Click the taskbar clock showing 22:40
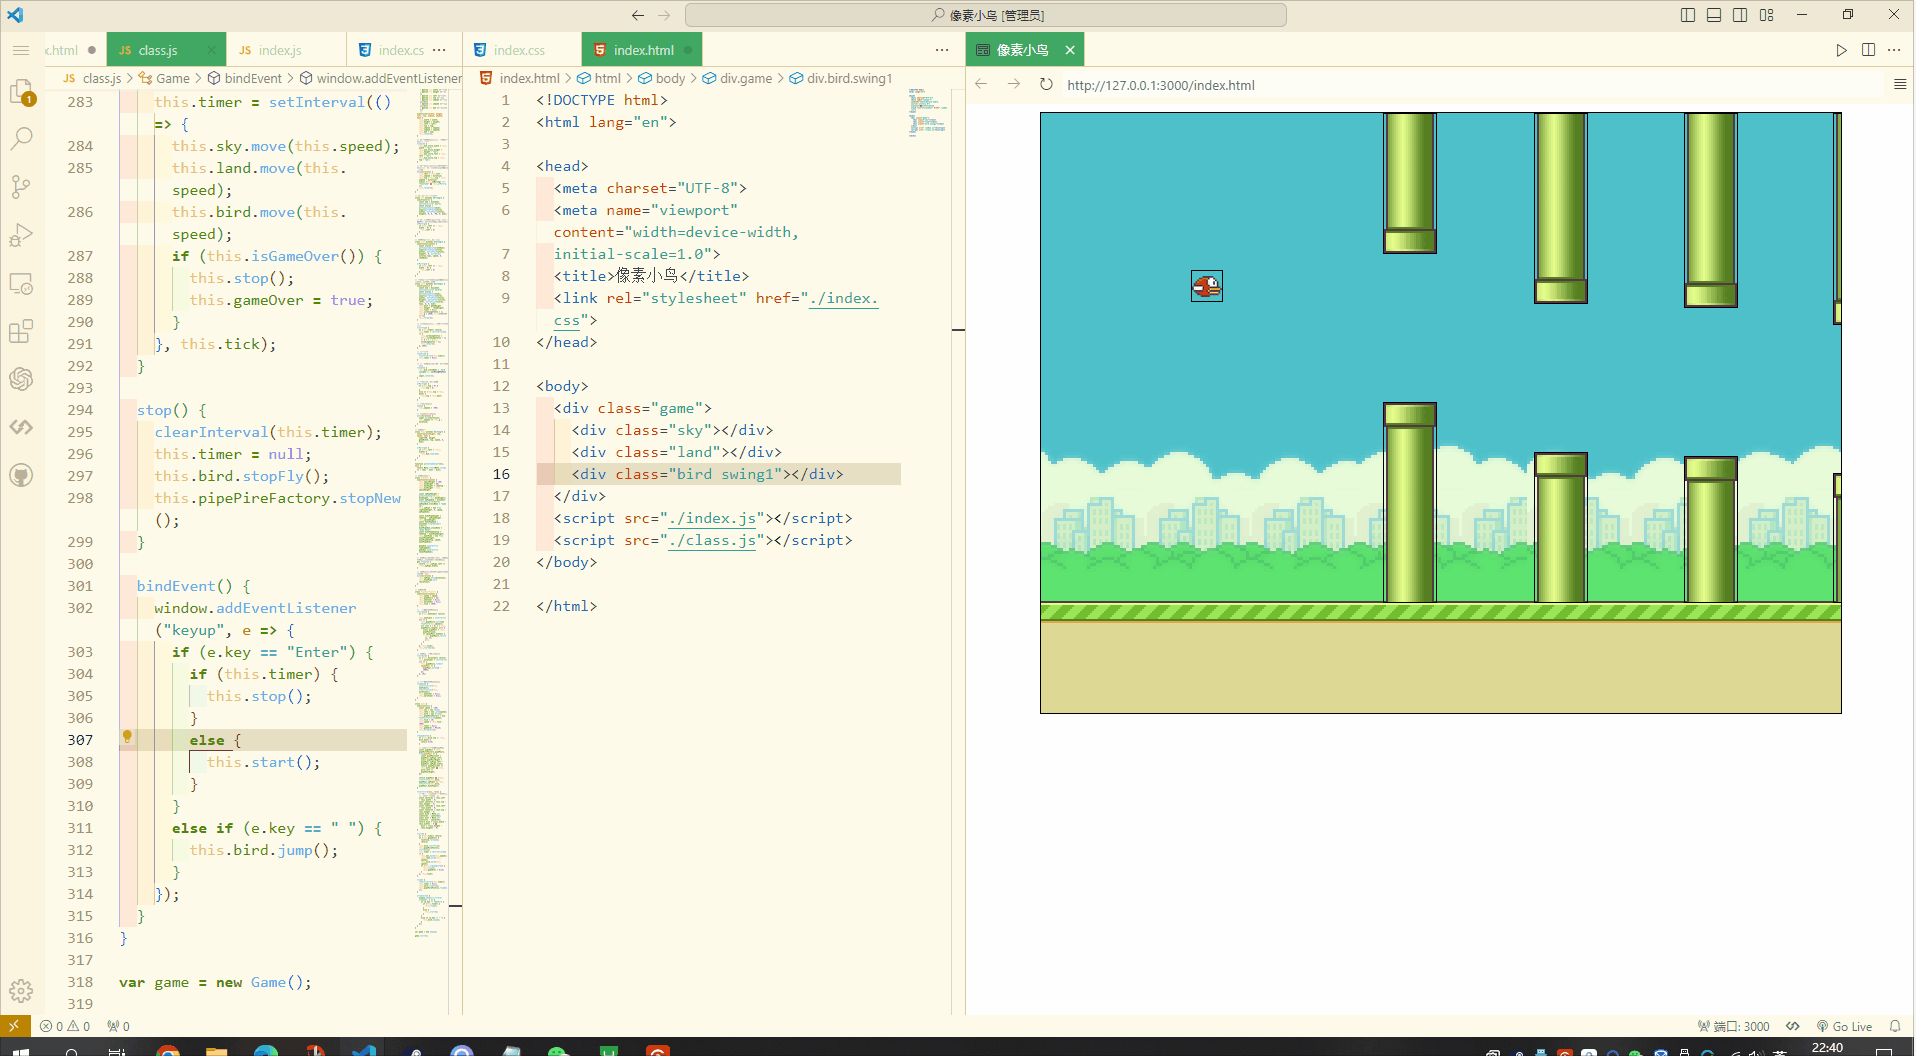 pos(1827,1047)
